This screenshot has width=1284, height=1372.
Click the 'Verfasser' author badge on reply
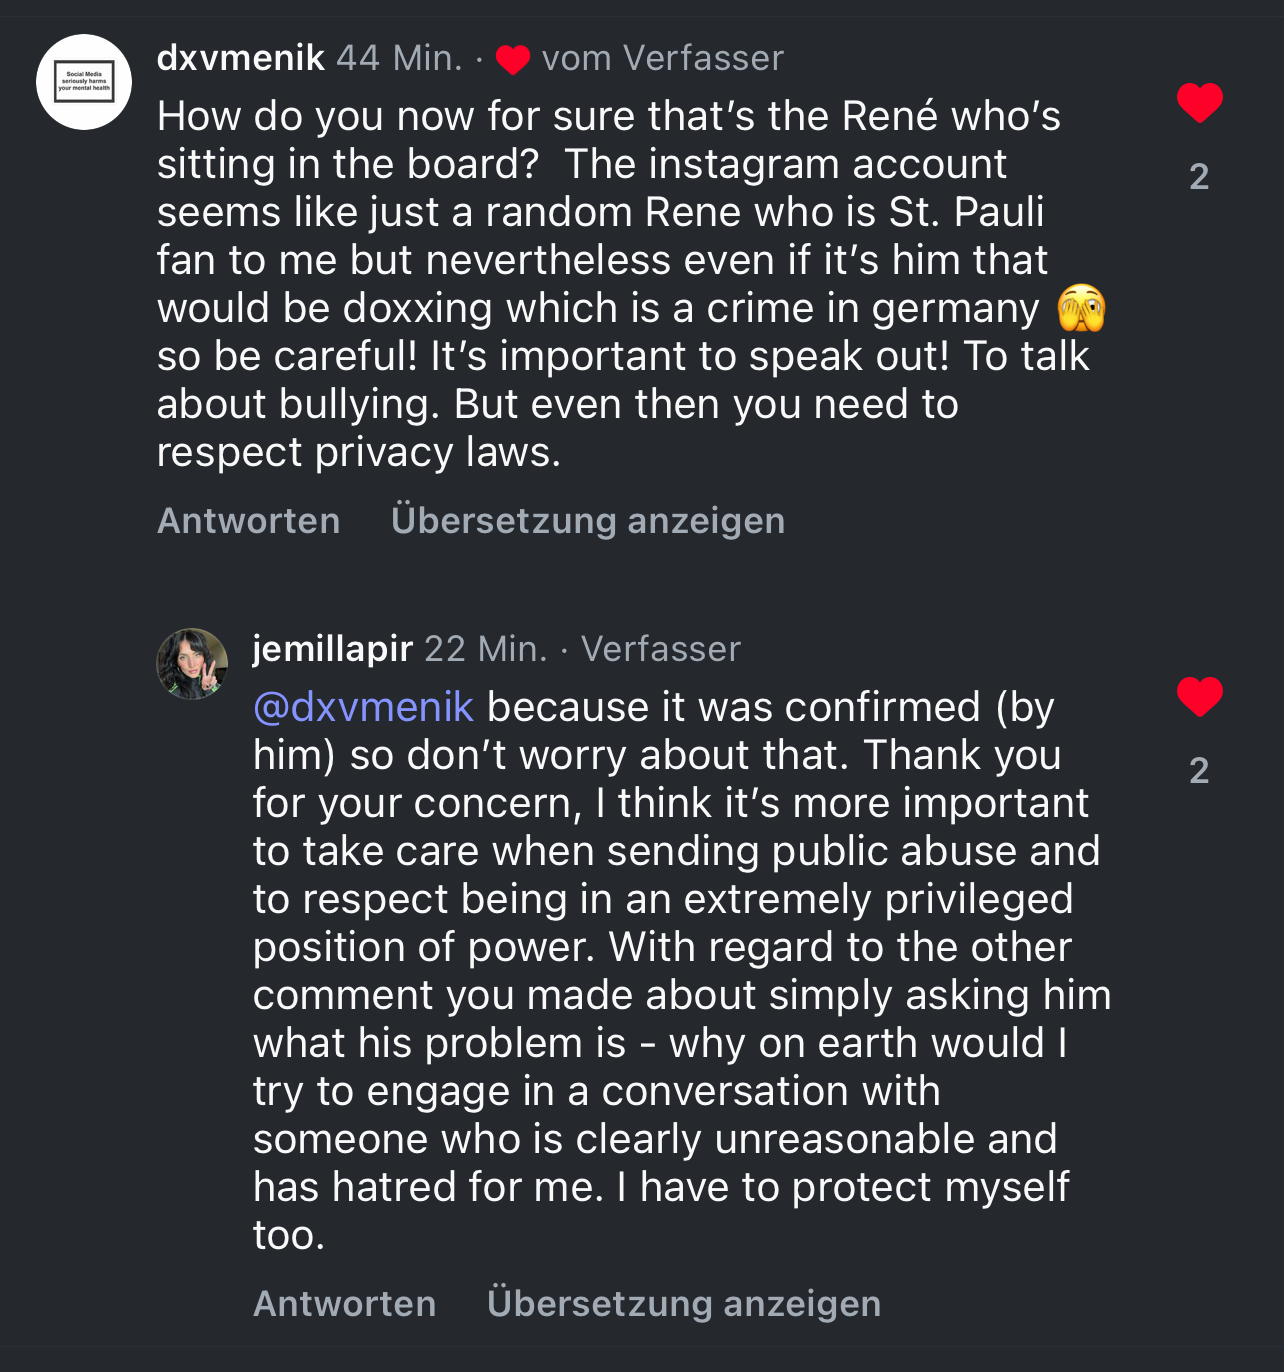point(661,649)
